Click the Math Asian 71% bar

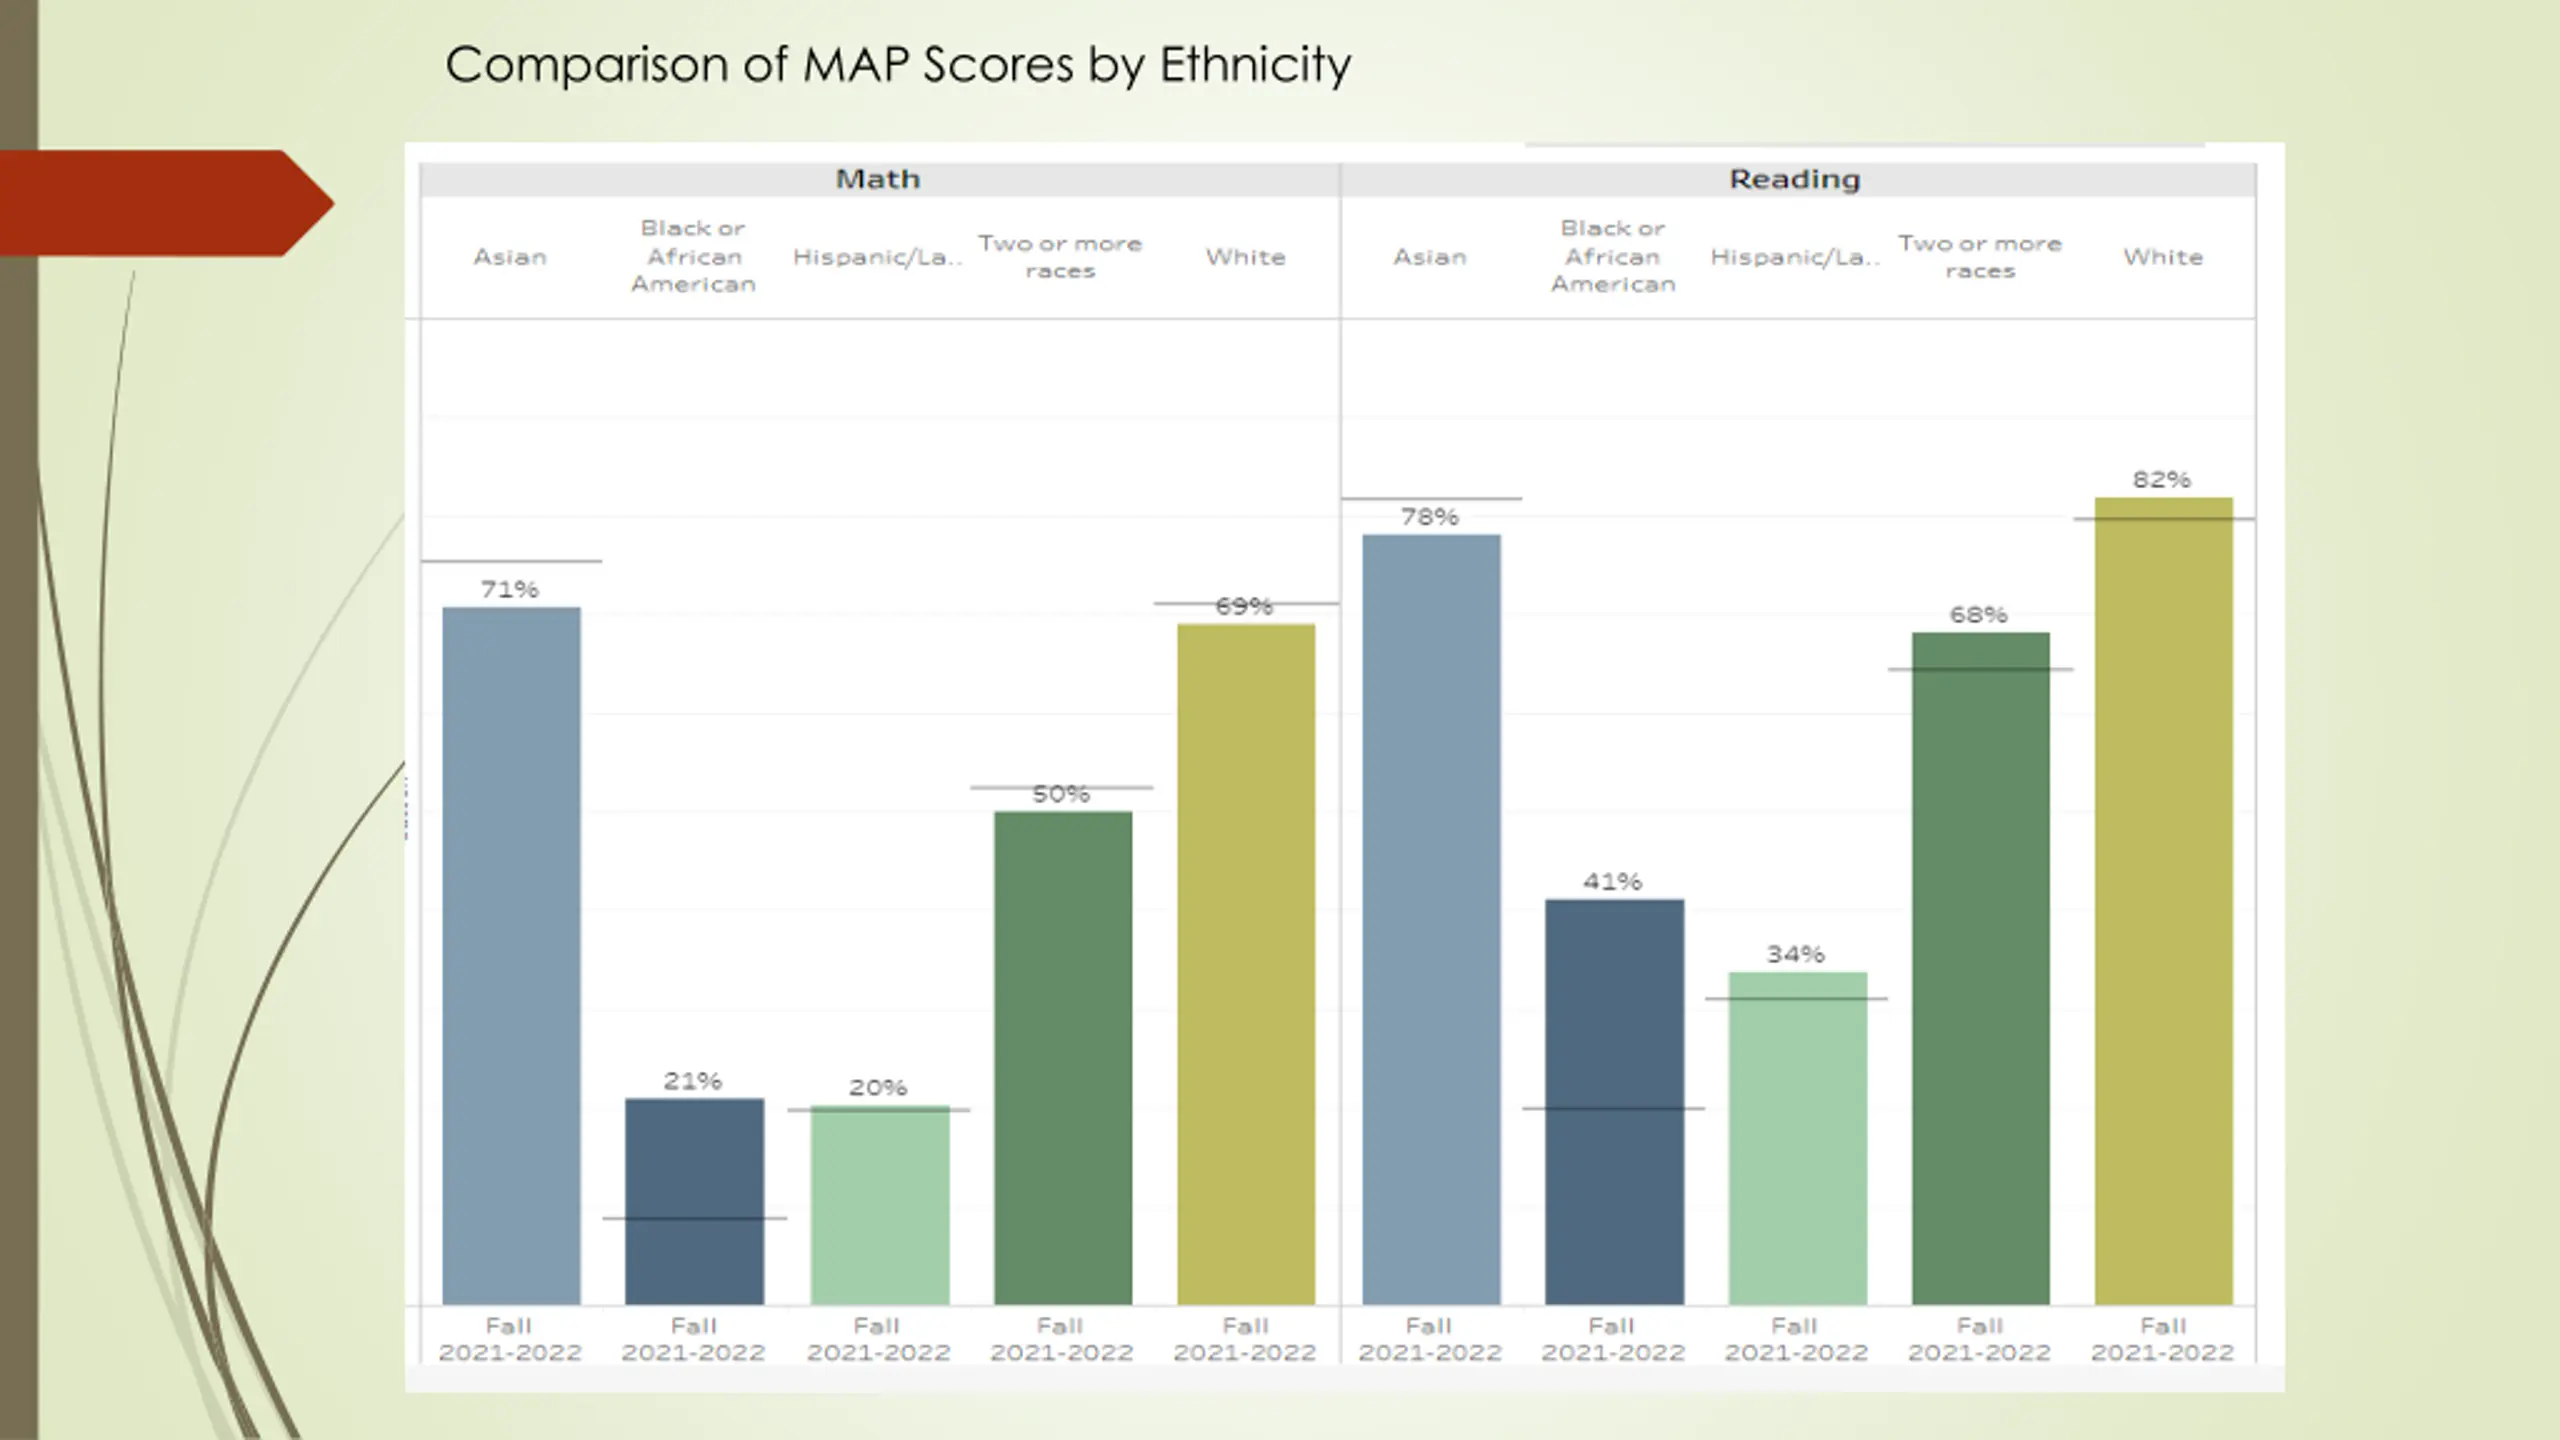pyautogui.click(x=511, y=955)
